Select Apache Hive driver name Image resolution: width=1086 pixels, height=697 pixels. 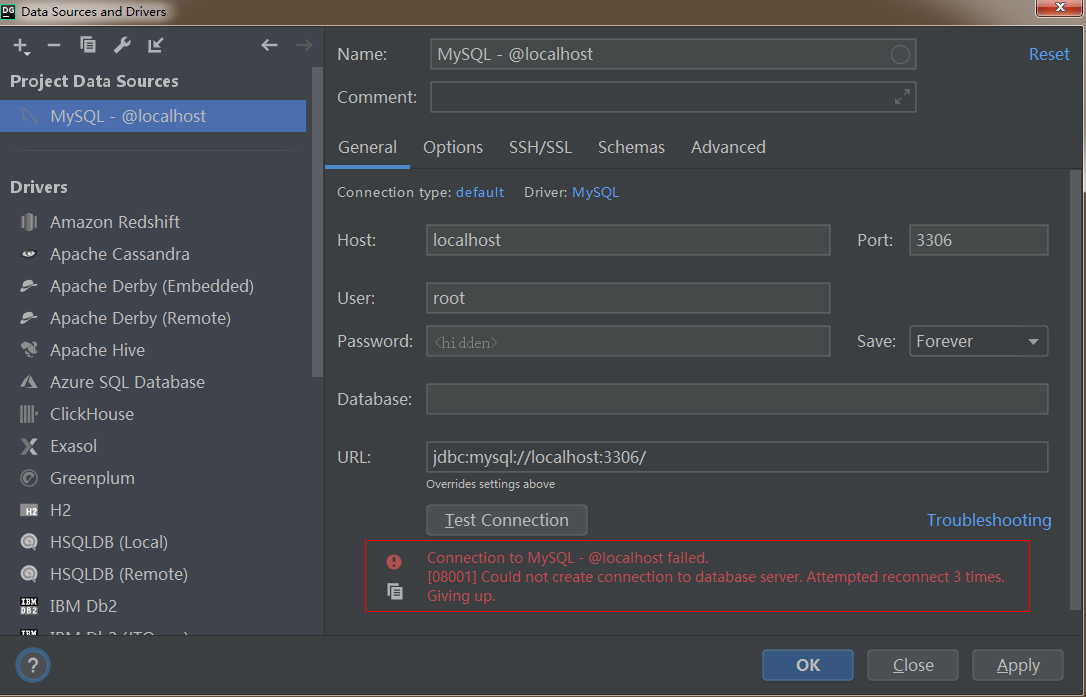click(x=98, y=350)
